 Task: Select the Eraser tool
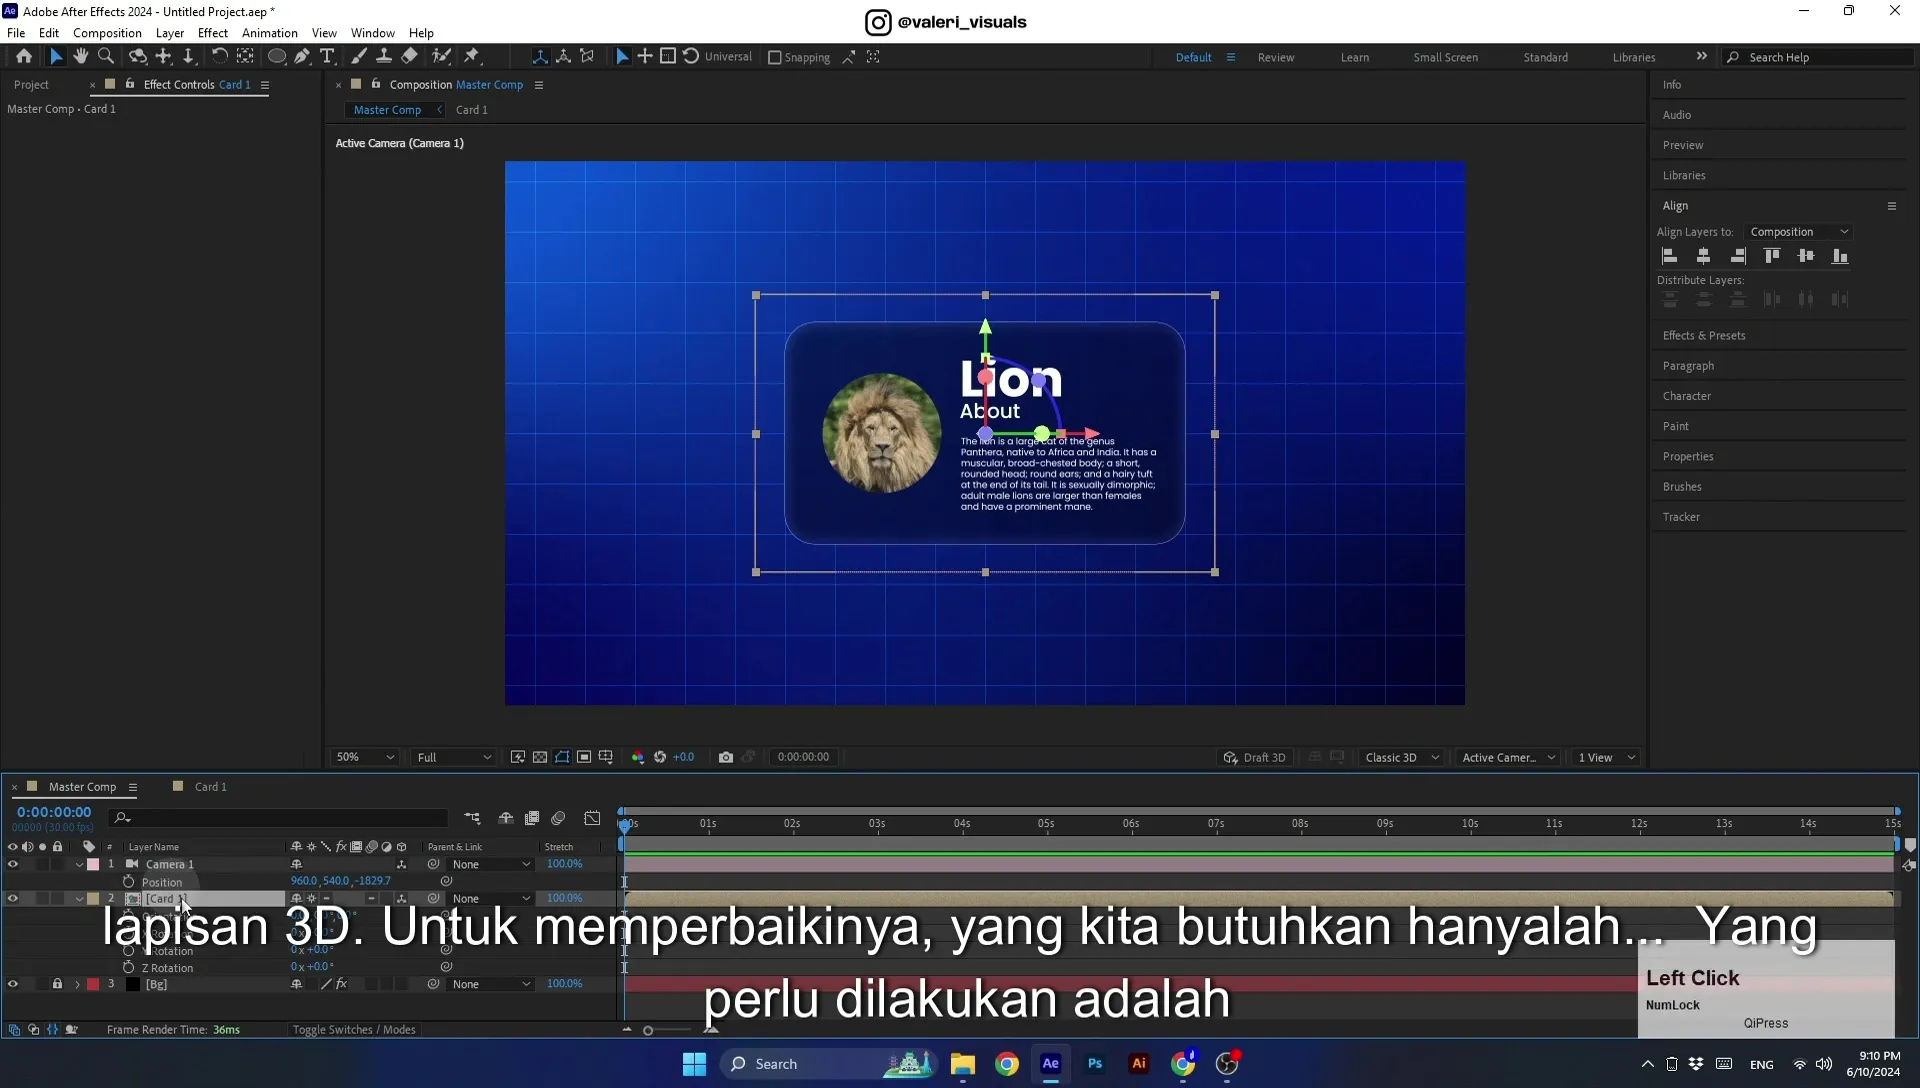pos(410,57)
